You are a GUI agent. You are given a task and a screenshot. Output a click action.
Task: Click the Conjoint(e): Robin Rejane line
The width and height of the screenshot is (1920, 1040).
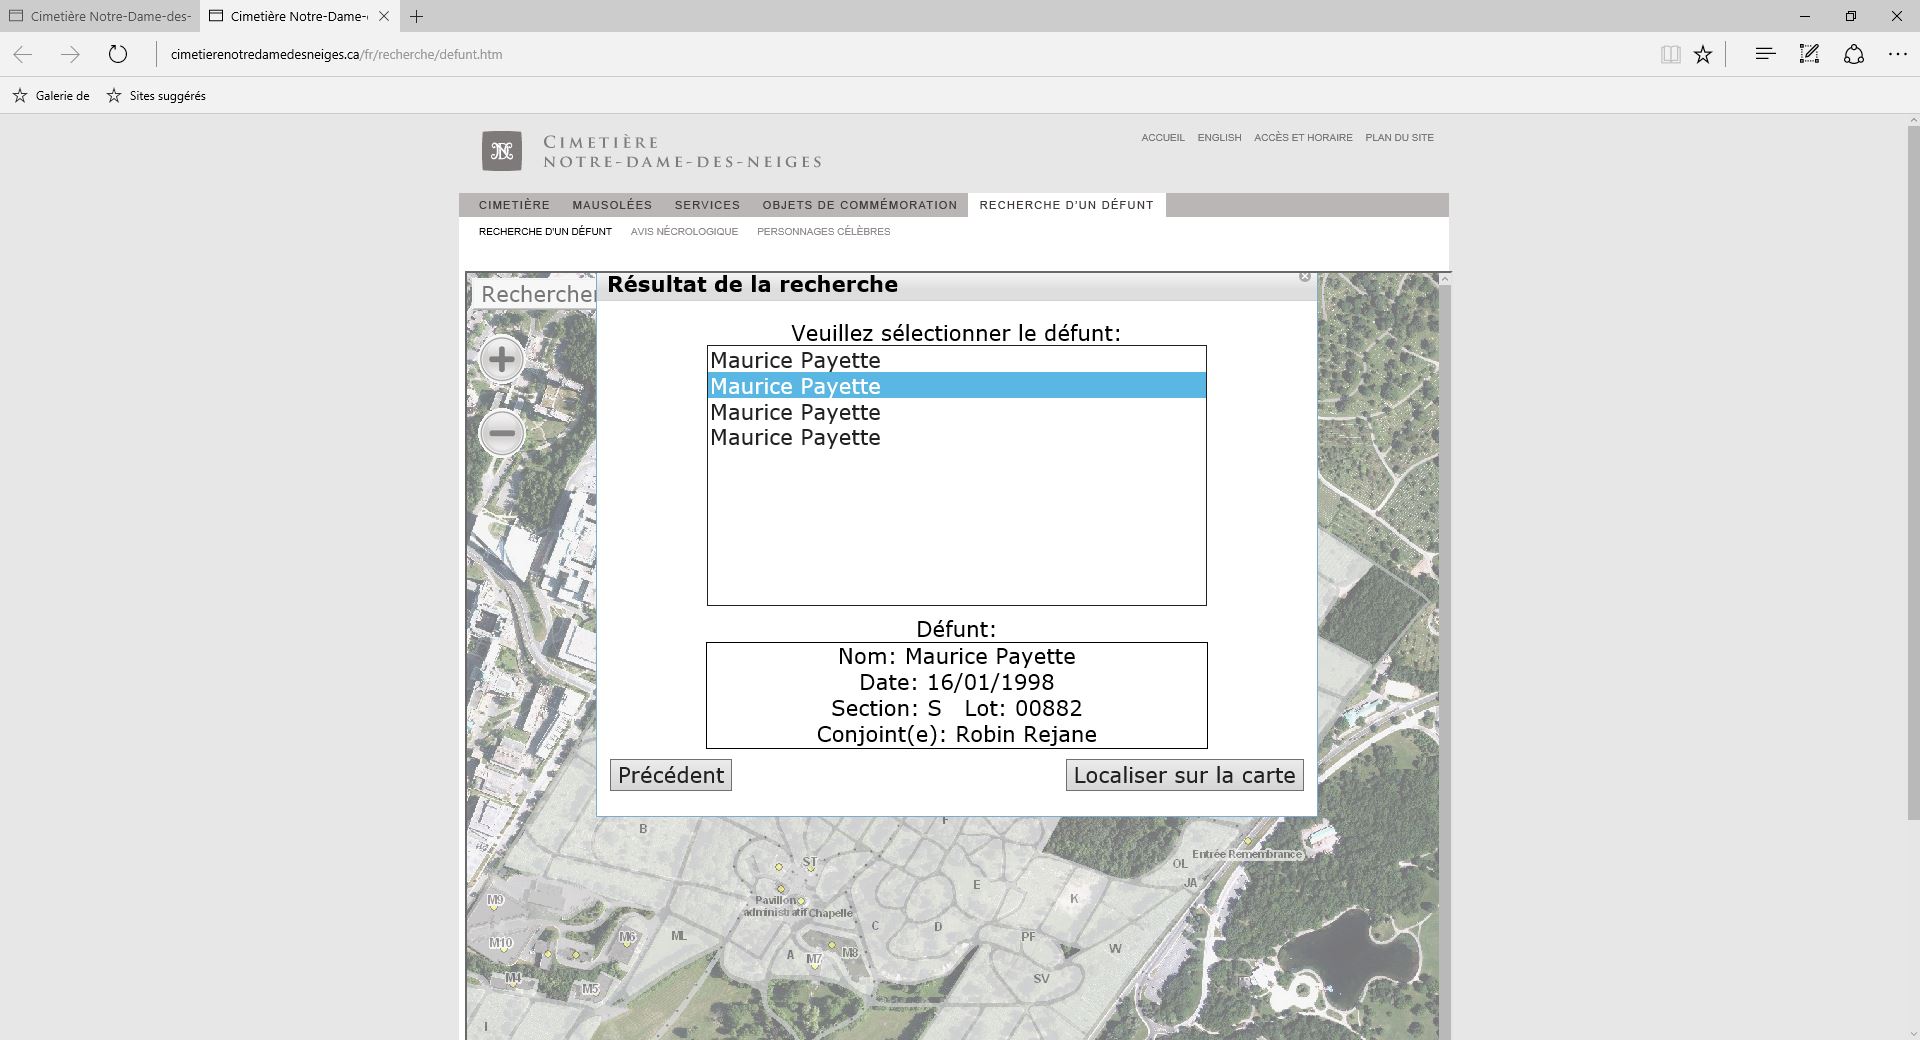point(957,735)
